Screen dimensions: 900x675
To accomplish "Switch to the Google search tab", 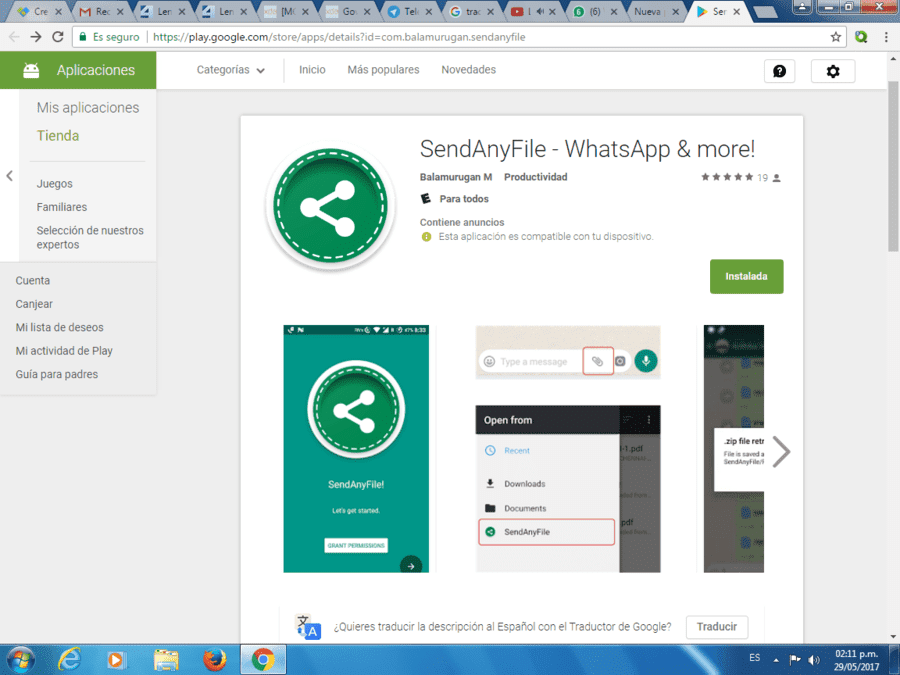I will (x=472, y=11).
